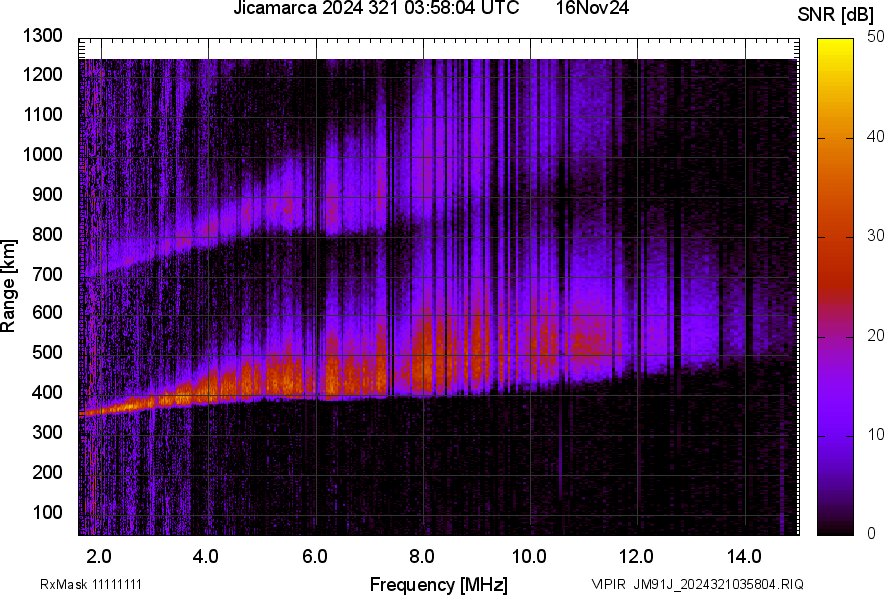884x595 pixels.
Task: Click the 100 range tick label
Action: point(47,512)
